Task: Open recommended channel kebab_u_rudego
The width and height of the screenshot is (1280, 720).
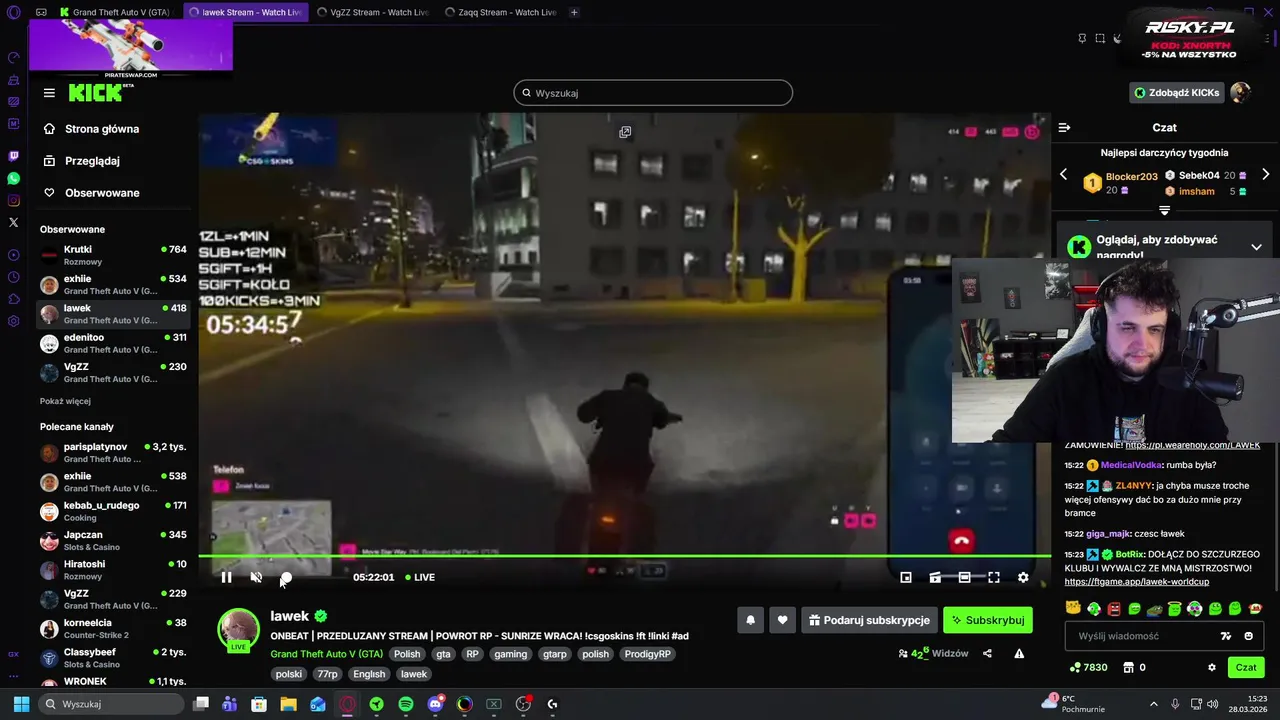Action: pos(113,511)
